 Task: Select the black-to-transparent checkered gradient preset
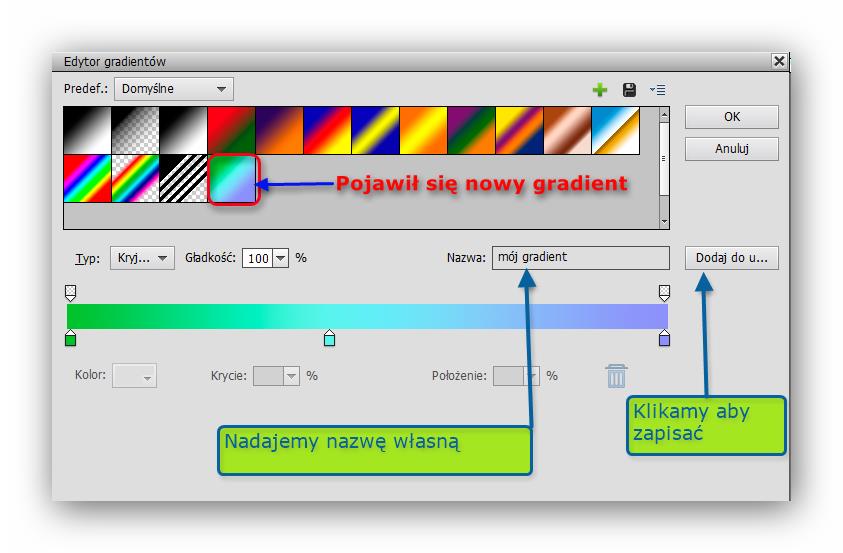tap(135, 131)
